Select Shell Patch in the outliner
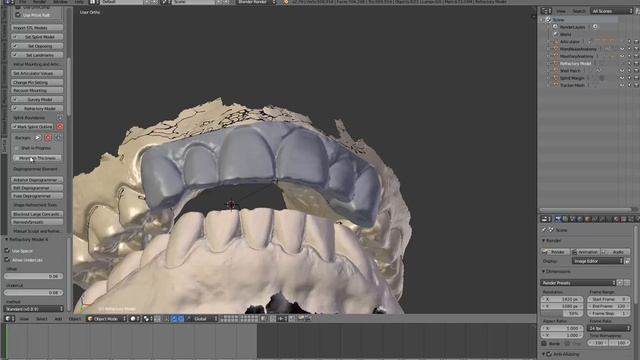Viewport: 640px width, 360px height. pyautogui.click(x=570, y=71)
